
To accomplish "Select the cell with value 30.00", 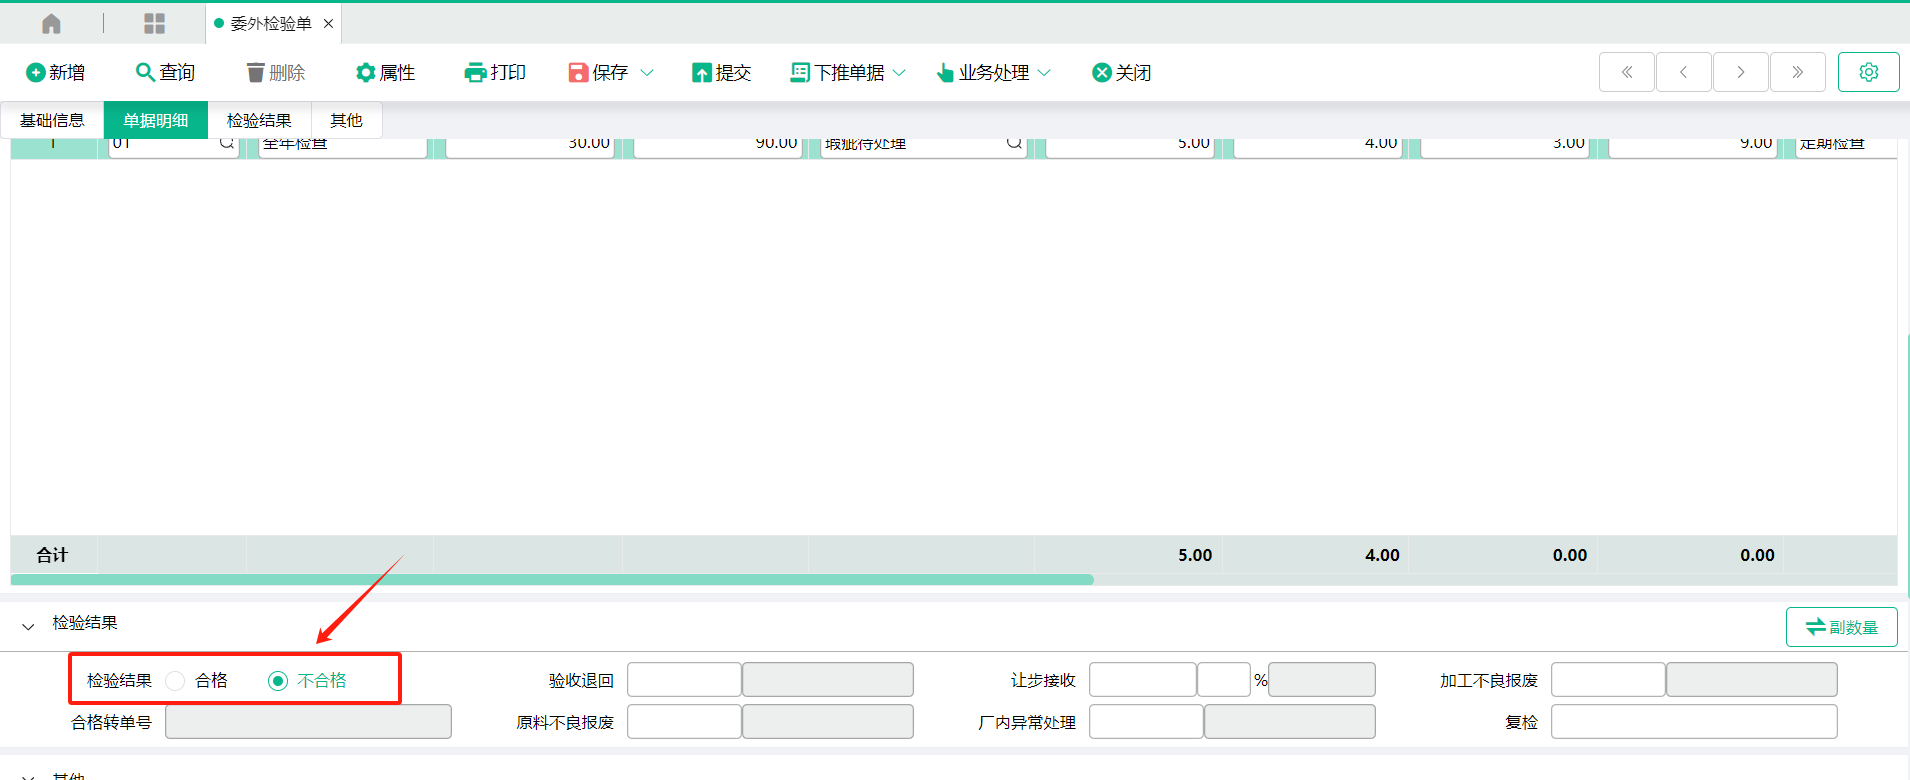I will [x=530, y=146].
